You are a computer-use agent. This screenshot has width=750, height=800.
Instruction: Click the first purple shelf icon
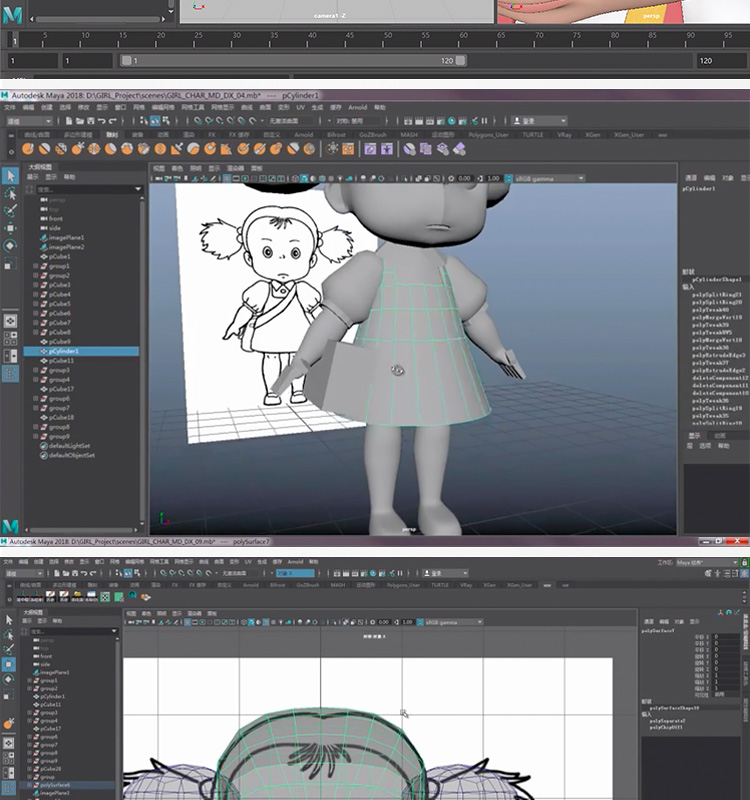click(370, 149)
